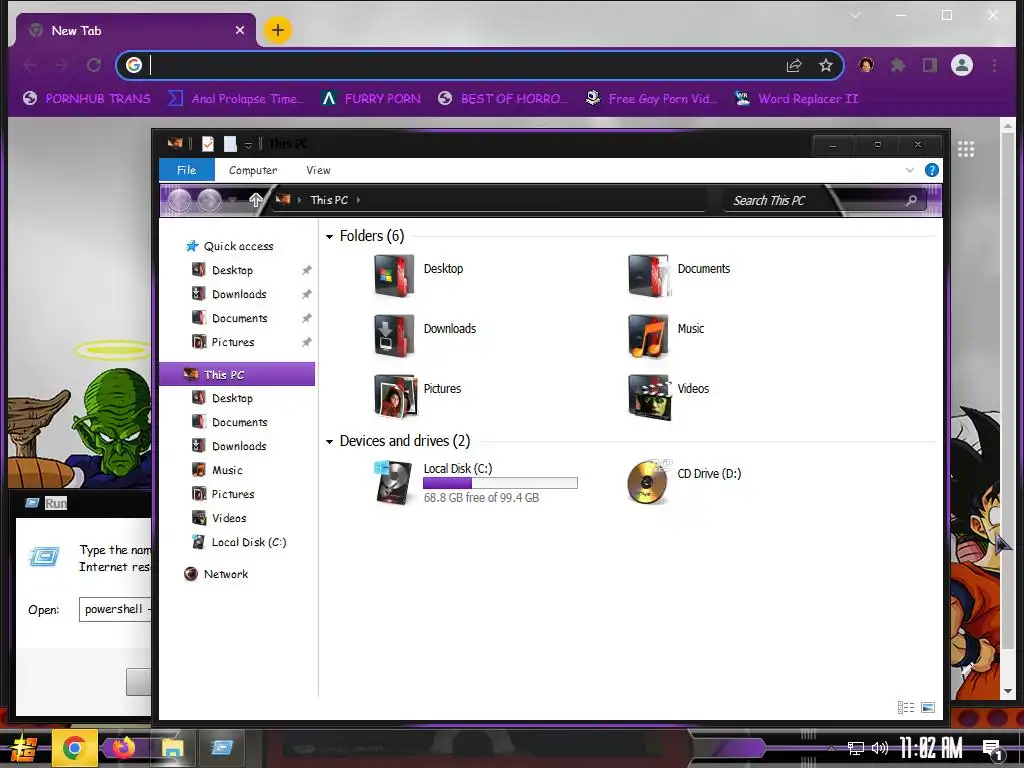The height and width of the screenshot is (768, 1024).
Task: Open the Downloads folder icon in Folders group
Action: pos(394,336)
